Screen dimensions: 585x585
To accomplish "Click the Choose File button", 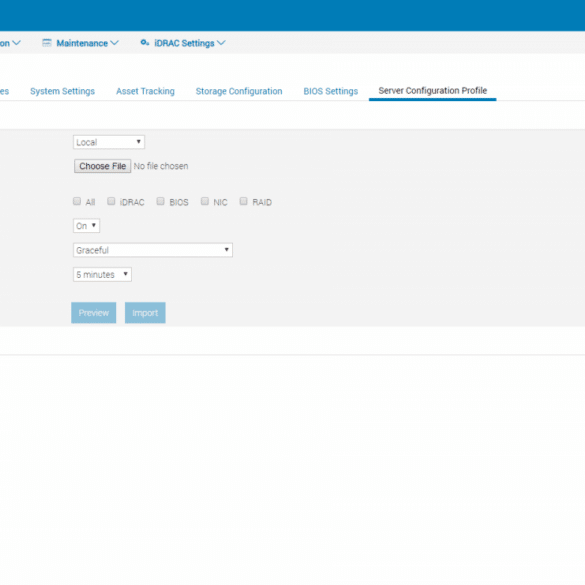I will click(102, 166).
